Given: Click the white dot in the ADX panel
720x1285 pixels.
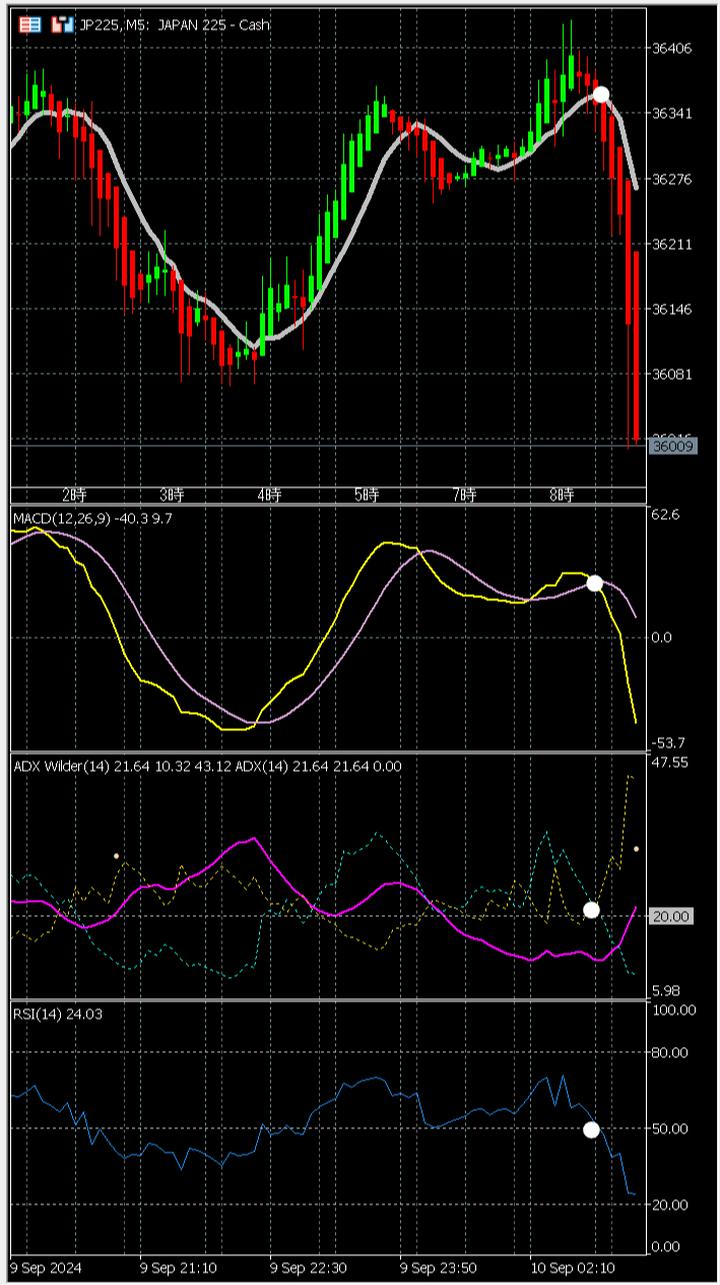Looking at the screenshot, I should (x=591, y=909).
